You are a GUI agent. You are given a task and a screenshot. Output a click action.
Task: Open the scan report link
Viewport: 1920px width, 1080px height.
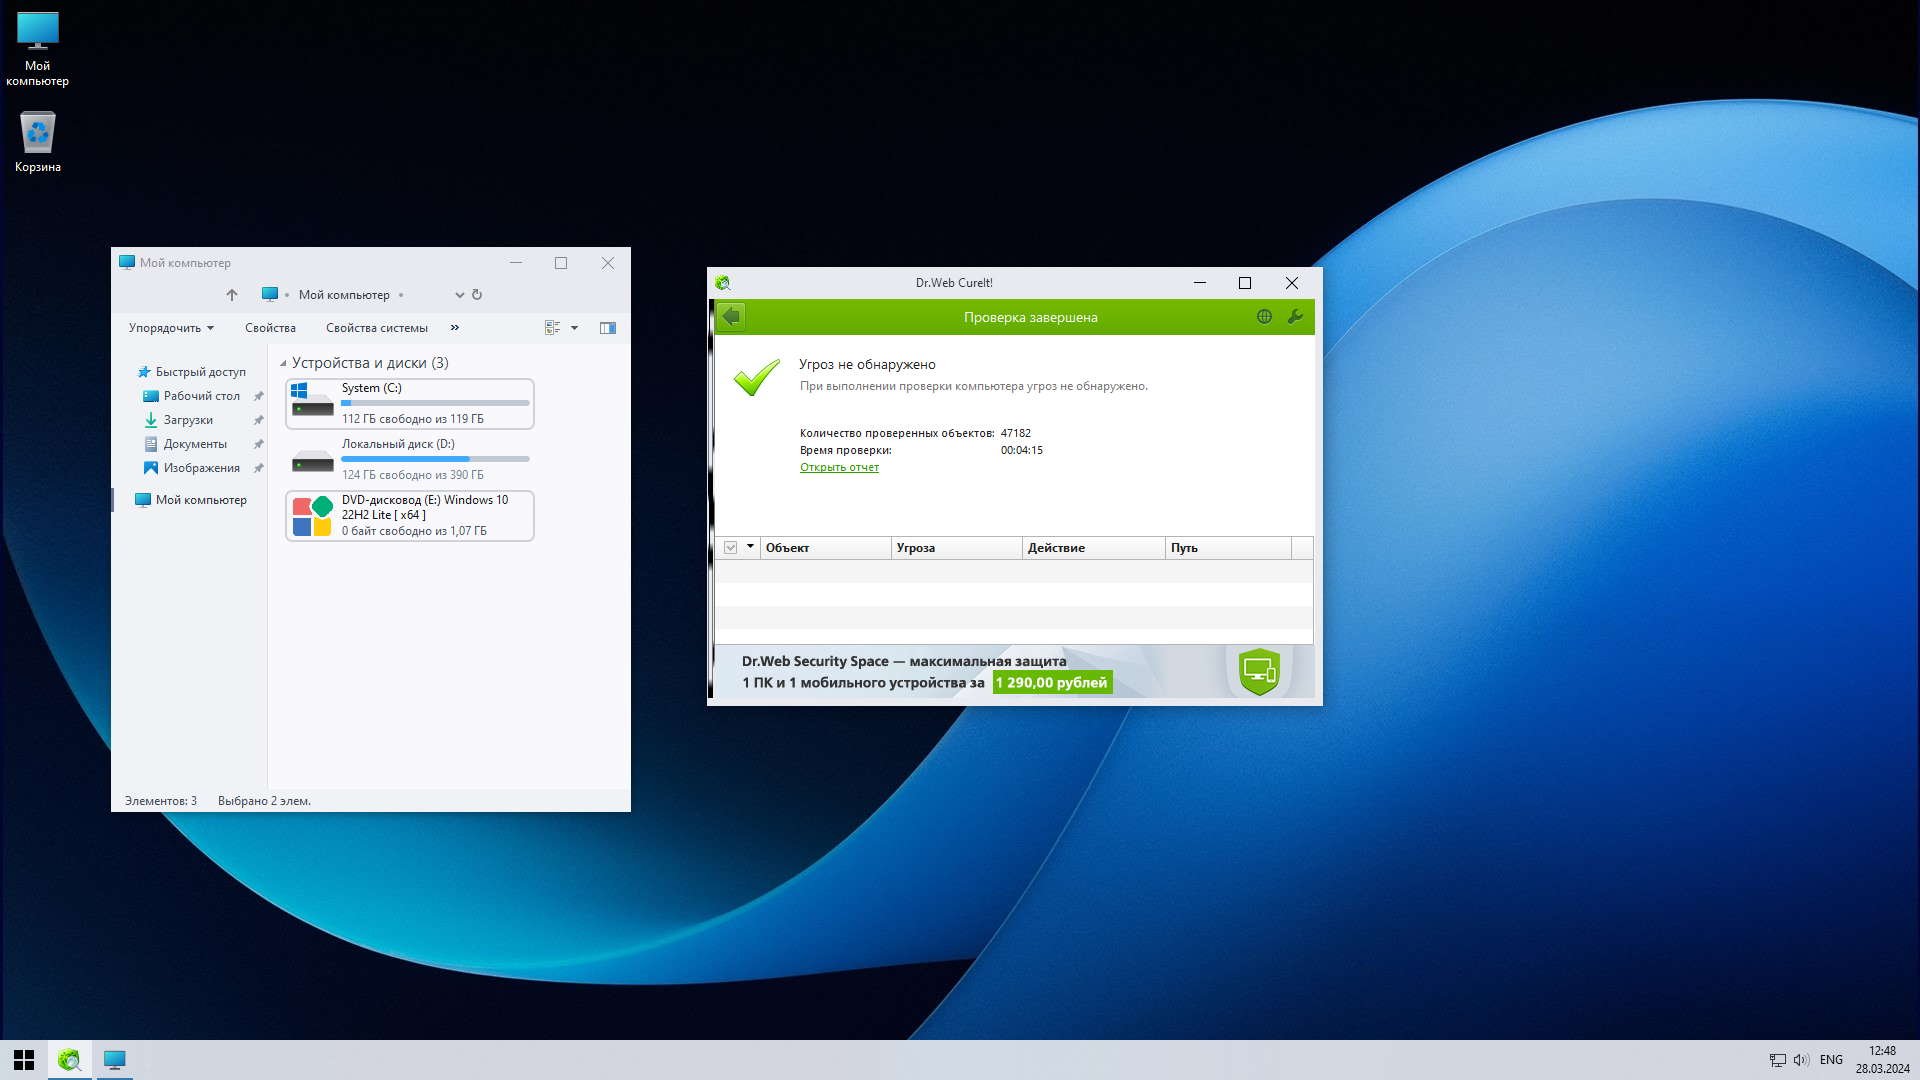tap(839, 467)
